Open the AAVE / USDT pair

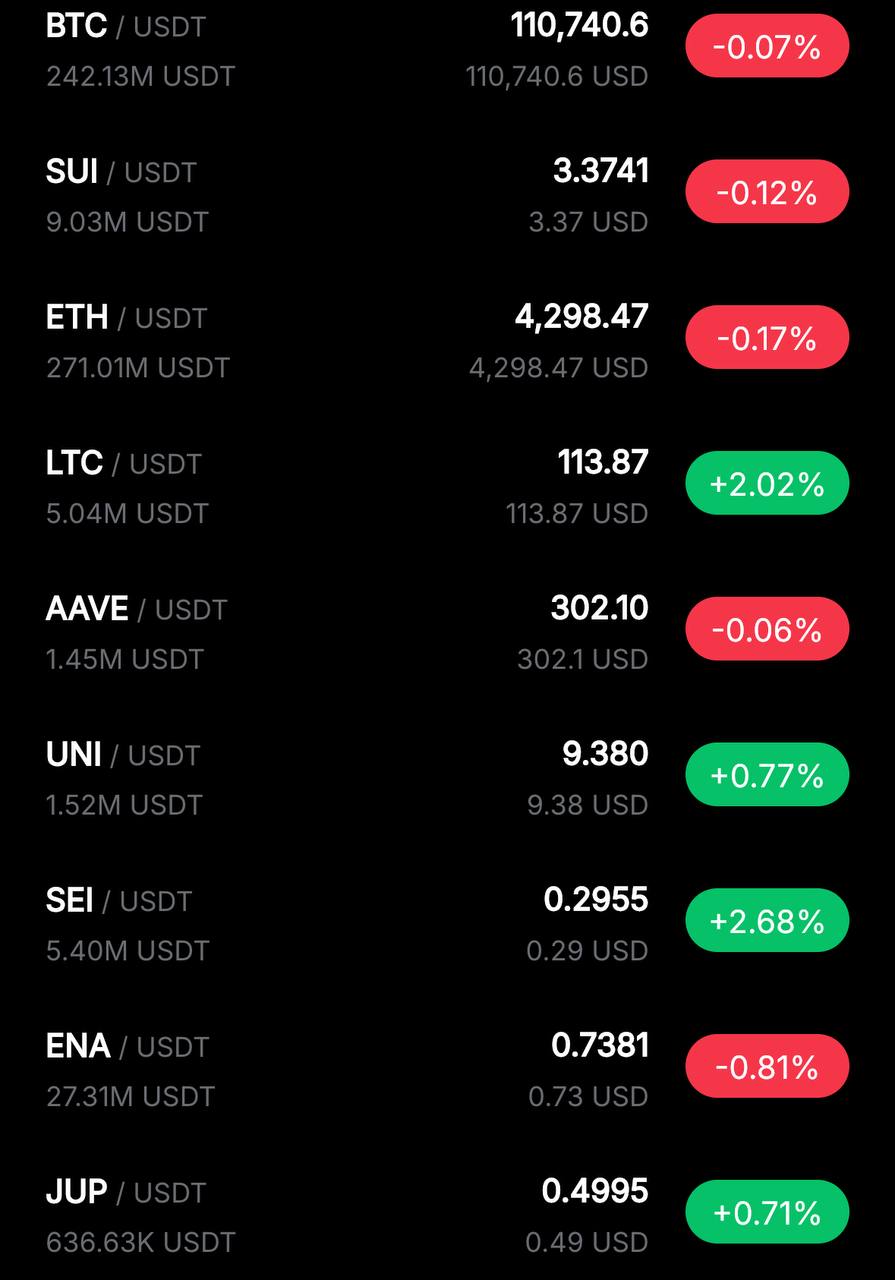[x=447, y=631]
